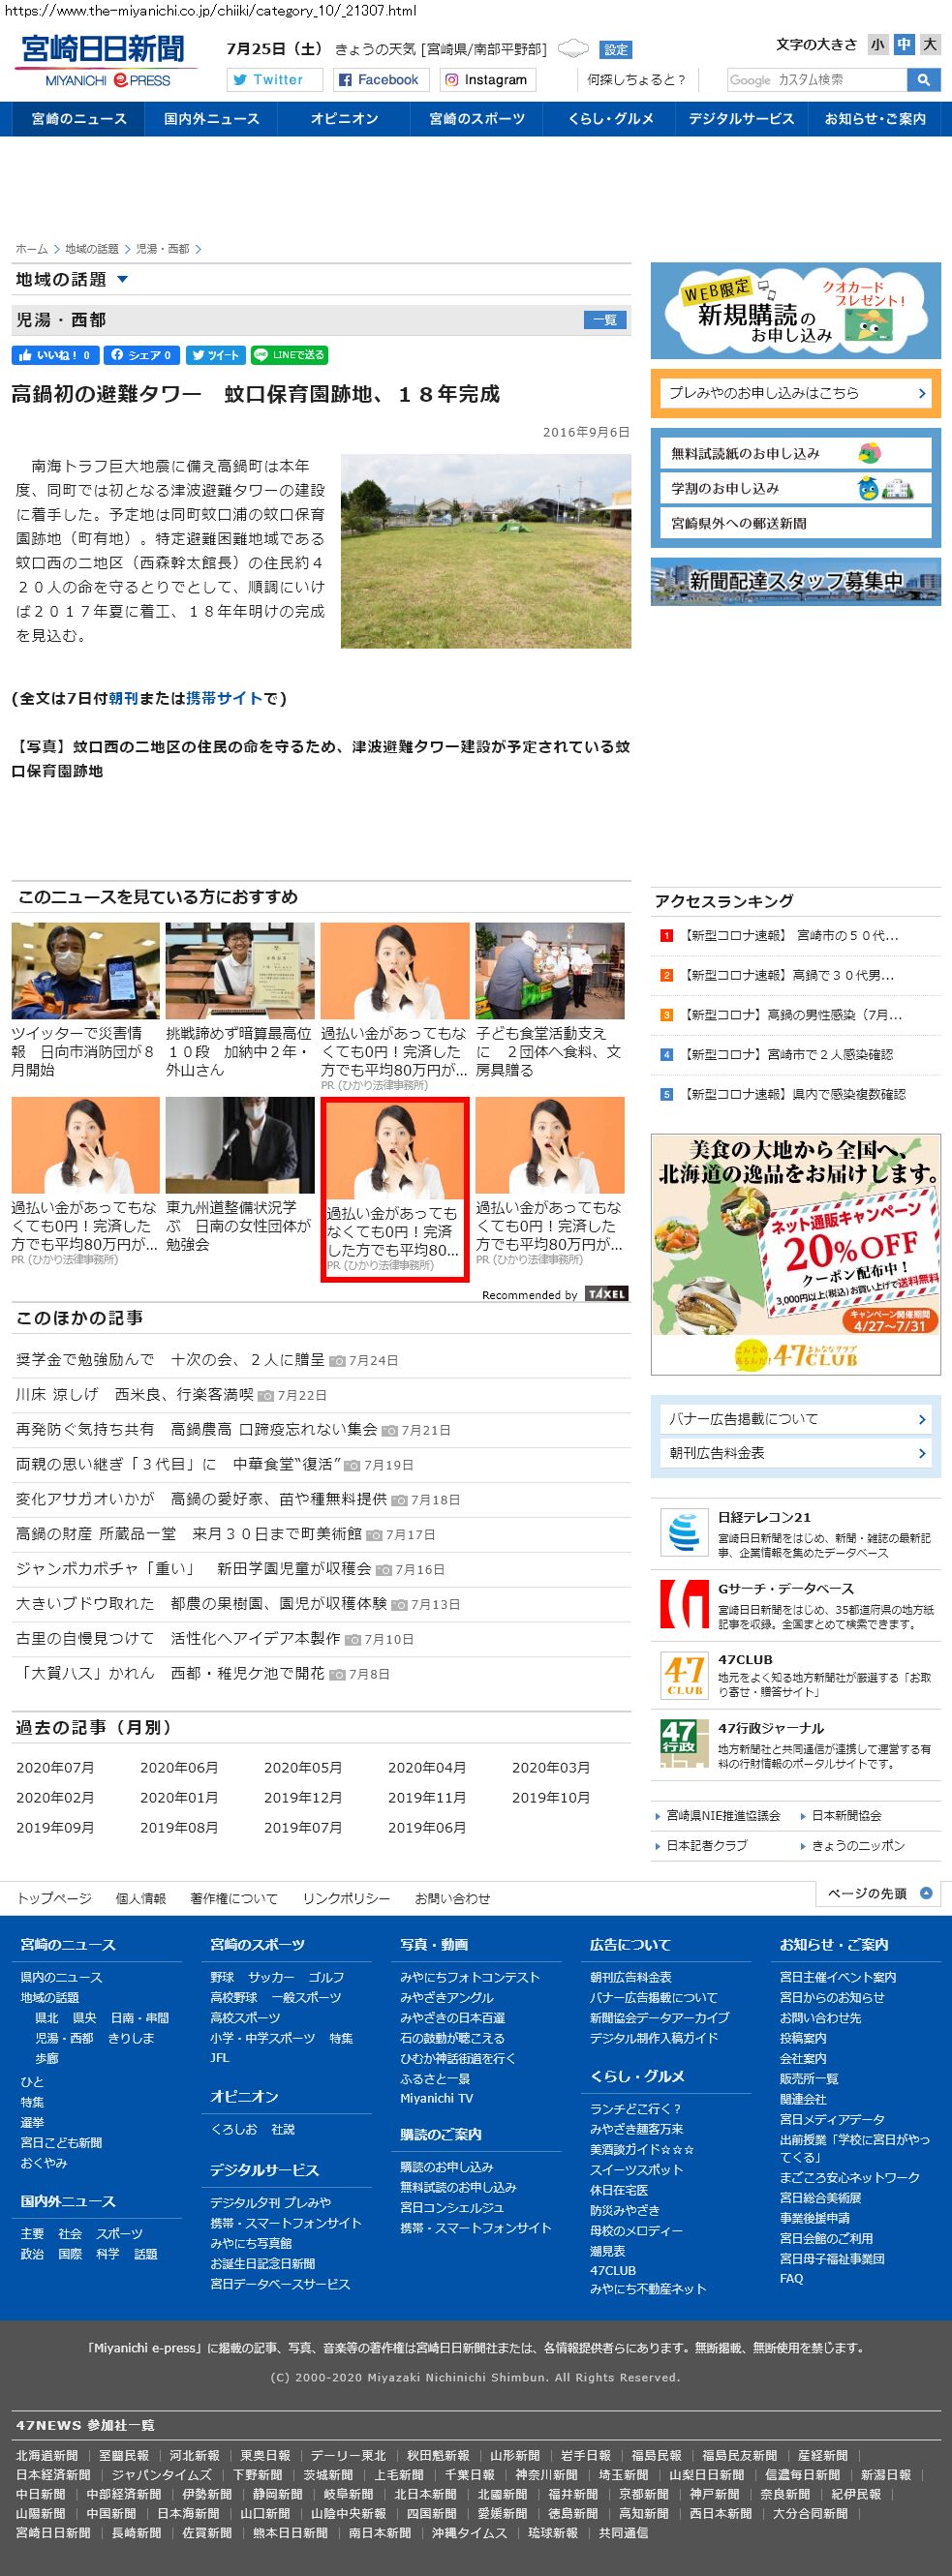952x2576 pixels.
Task: Open the Instagram link in the header
Action: coord(486,80)
